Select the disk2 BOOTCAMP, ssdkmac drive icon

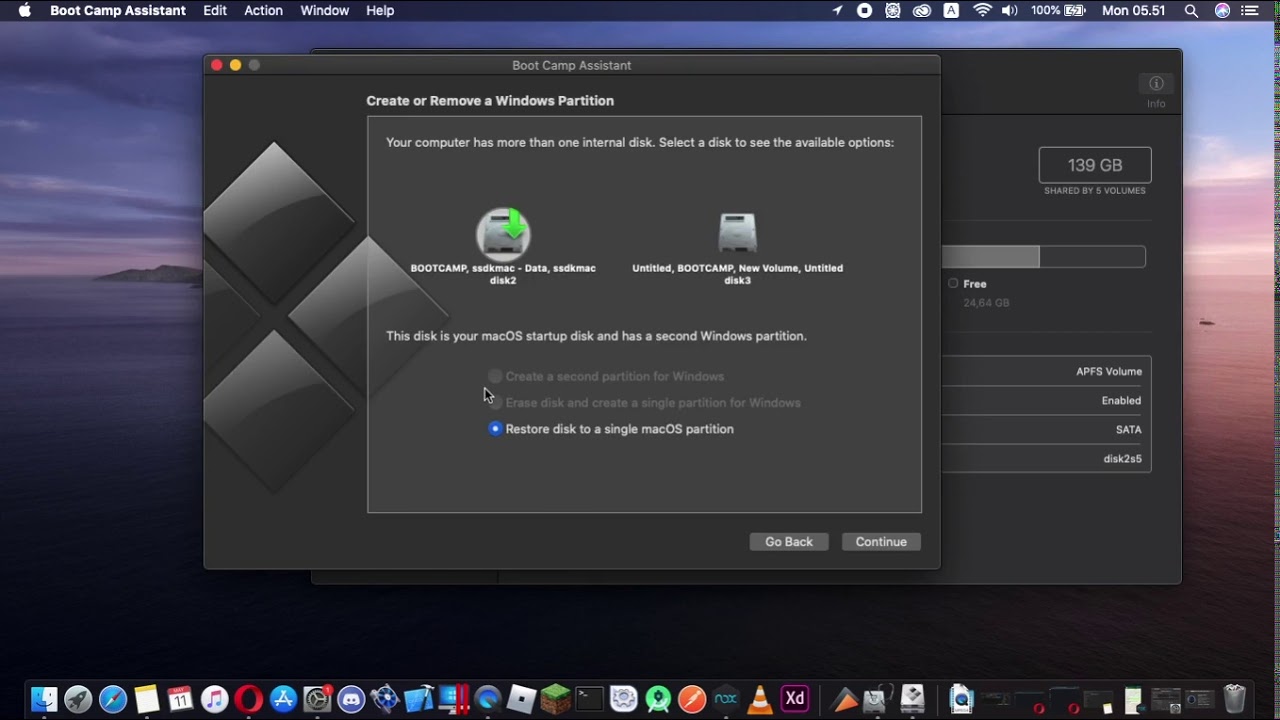point(503,234)
